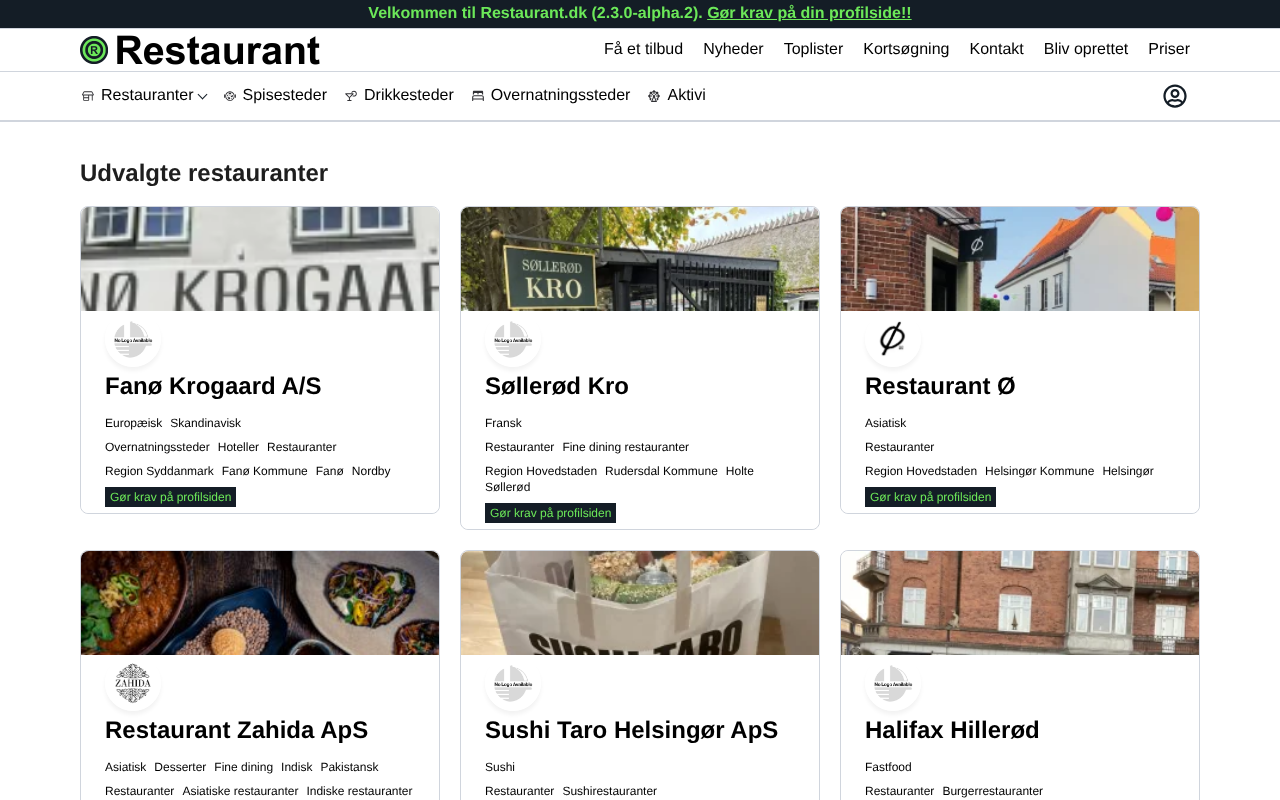Go to Få et tilbud page
Viewport: 1280px width, 800px height.
pos(643,49)
